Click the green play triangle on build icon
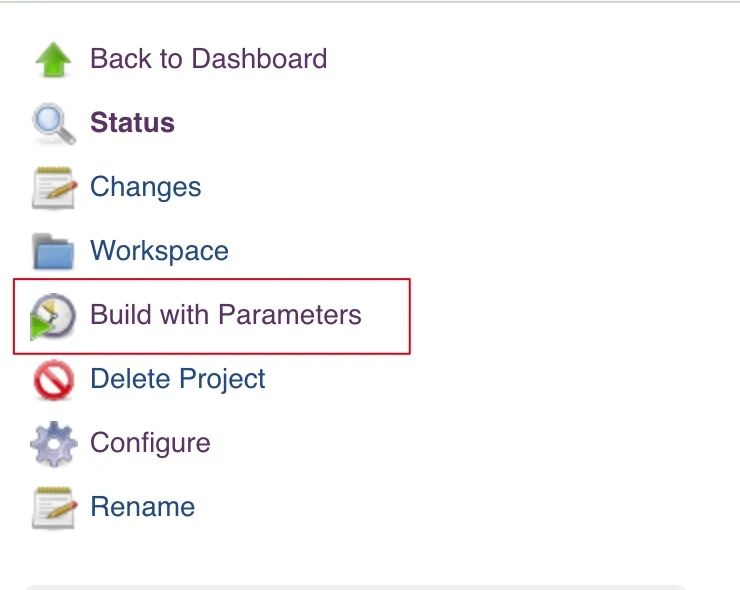The height and width of the screenshot is (590, 740). pyautogui.click(x=40, y=328)
